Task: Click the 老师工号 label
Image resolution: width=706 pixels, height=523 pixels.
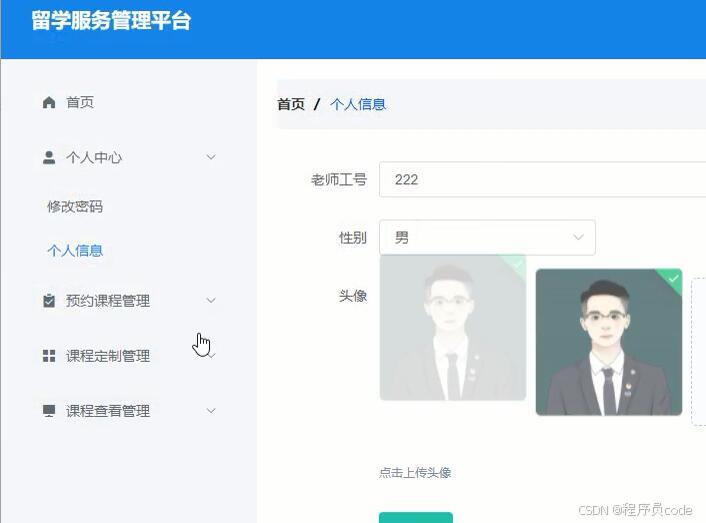Action: tap(339, 180)
